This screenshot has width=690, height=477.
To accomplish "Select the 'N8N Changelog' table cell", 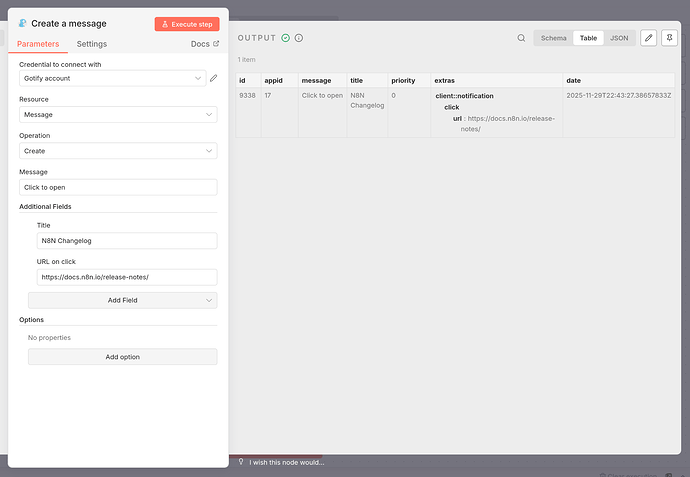I will tap(367, 112).
